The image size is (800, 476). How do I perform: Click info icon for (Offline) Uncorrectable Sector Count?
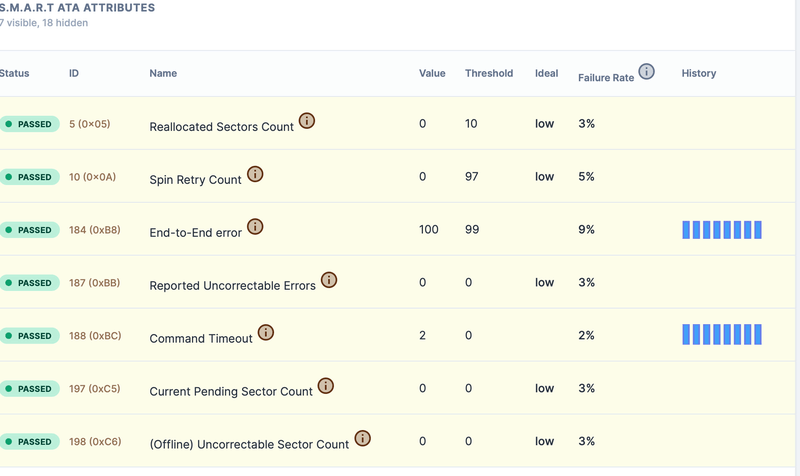click(362, 438)
